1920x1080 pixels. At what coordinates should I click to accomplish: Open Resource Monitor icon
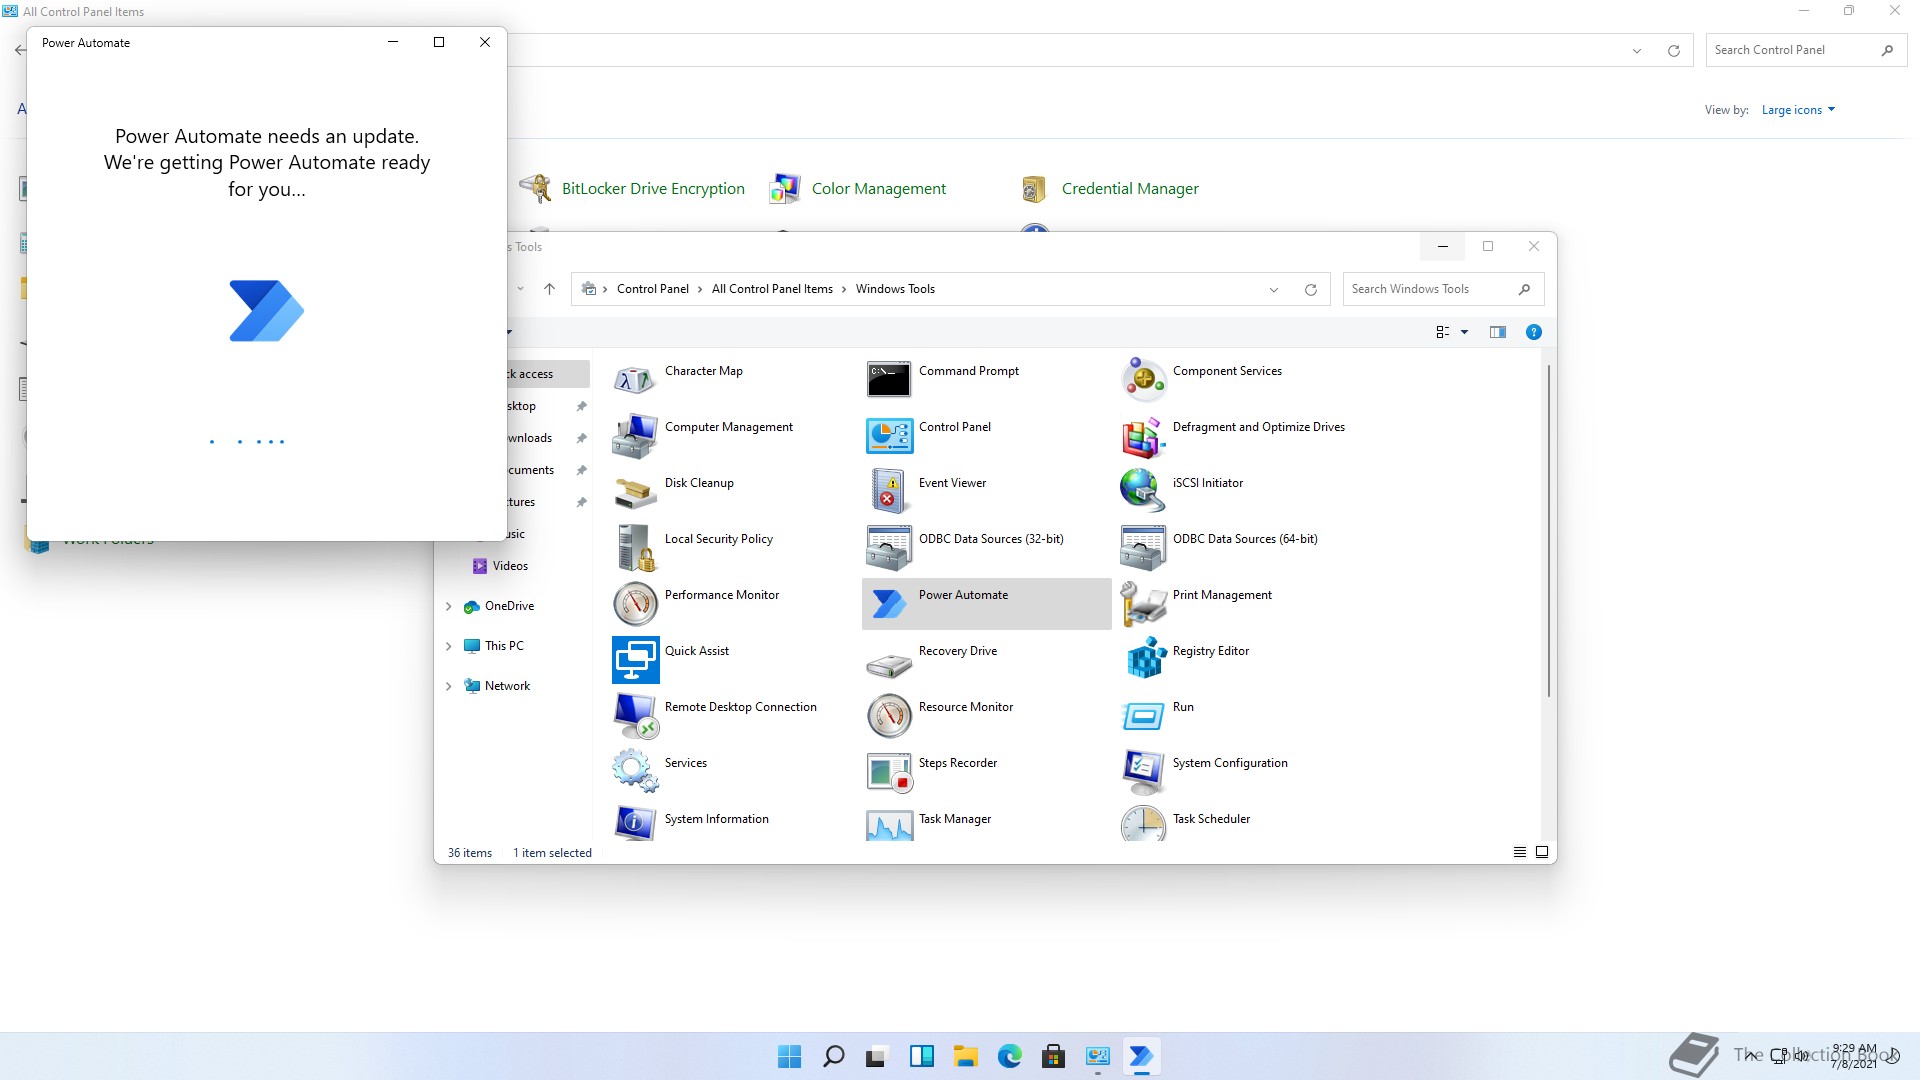(889, 716)
